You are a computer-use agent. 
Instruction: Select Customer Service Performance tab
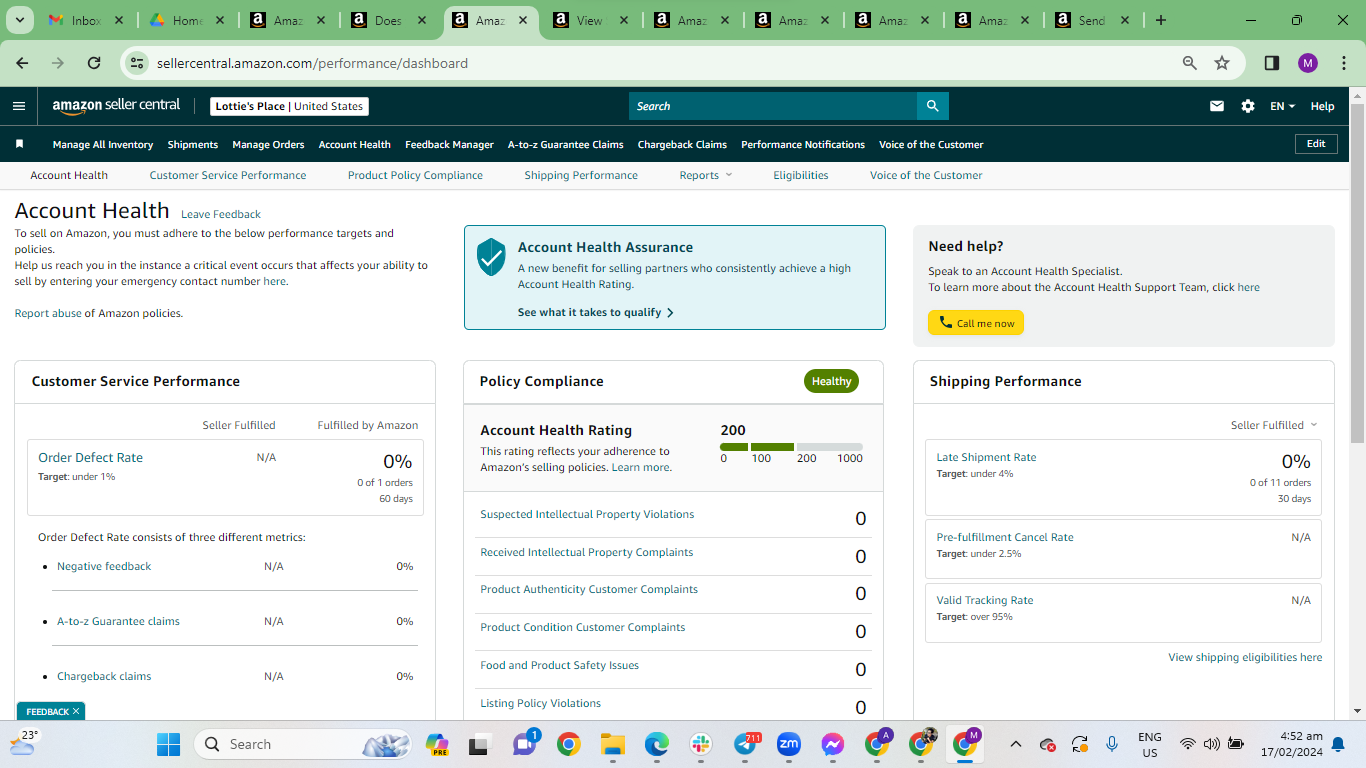(x=228, y=175)
